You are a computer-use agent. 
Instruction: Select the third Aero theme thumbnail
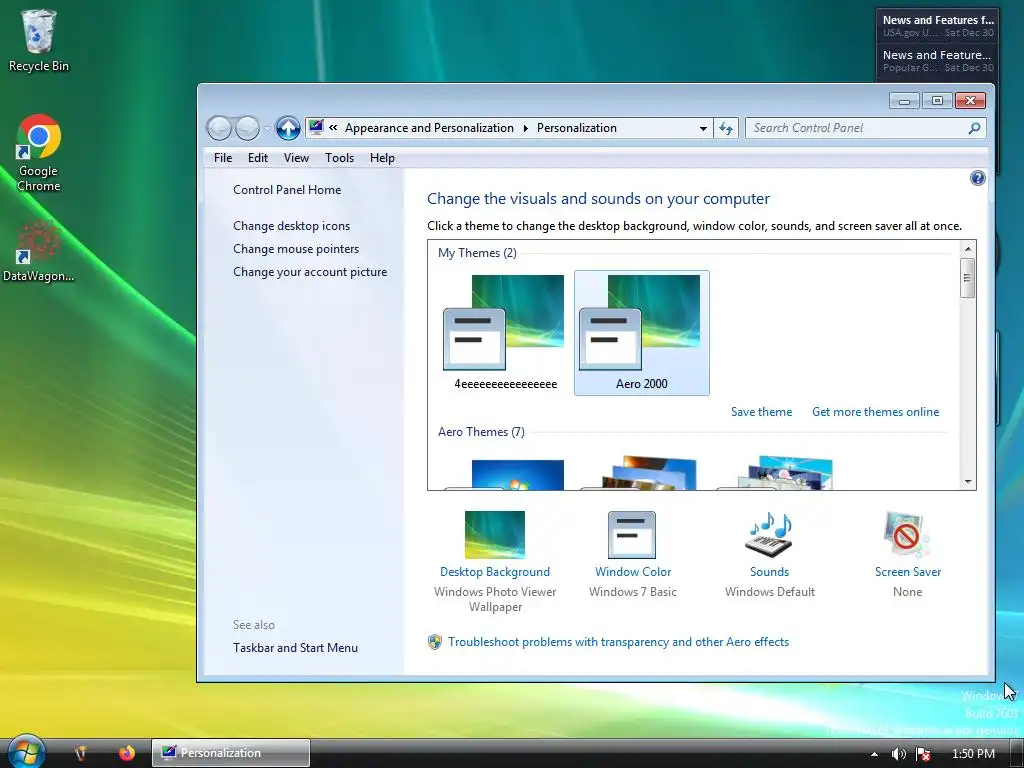coord(777,473)
